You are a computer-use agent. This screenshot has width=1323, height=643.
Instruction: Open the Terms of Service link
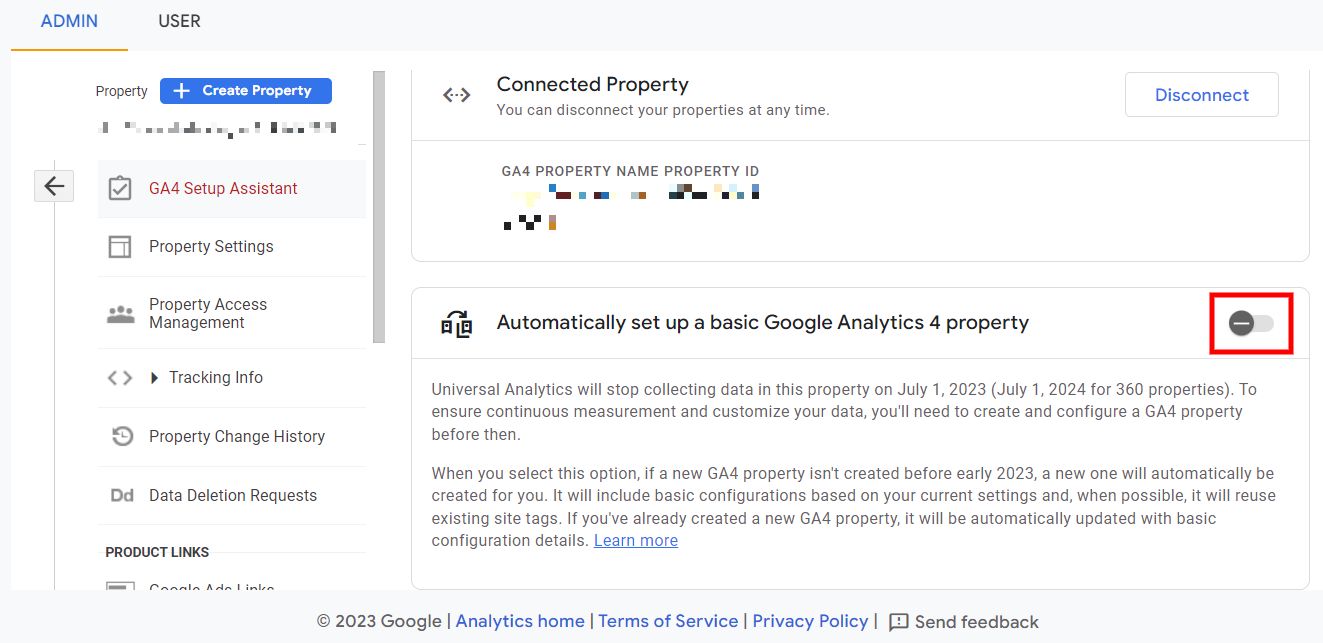(x=668, y=621)
